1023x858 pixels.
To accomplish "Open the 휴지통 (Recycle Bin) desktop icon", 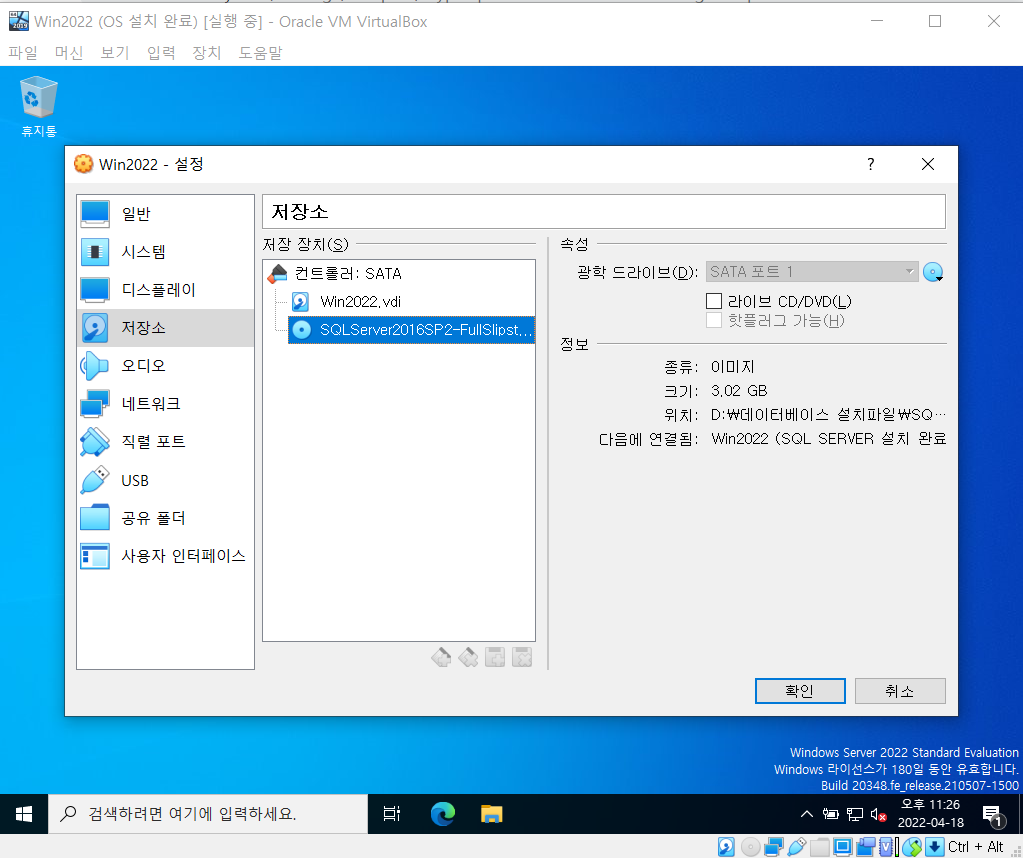I will (x=39, y=106).
